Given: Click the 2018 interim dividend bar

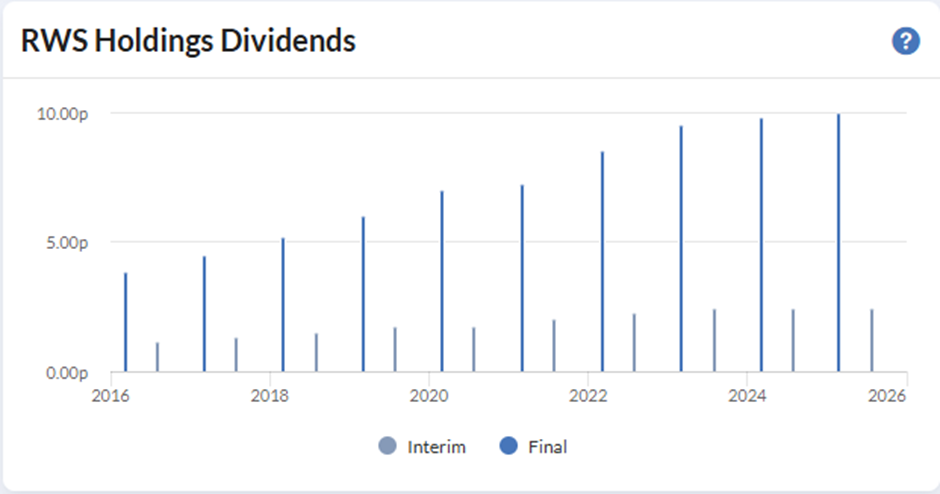Looking at the screenshot, I should 317,353.
